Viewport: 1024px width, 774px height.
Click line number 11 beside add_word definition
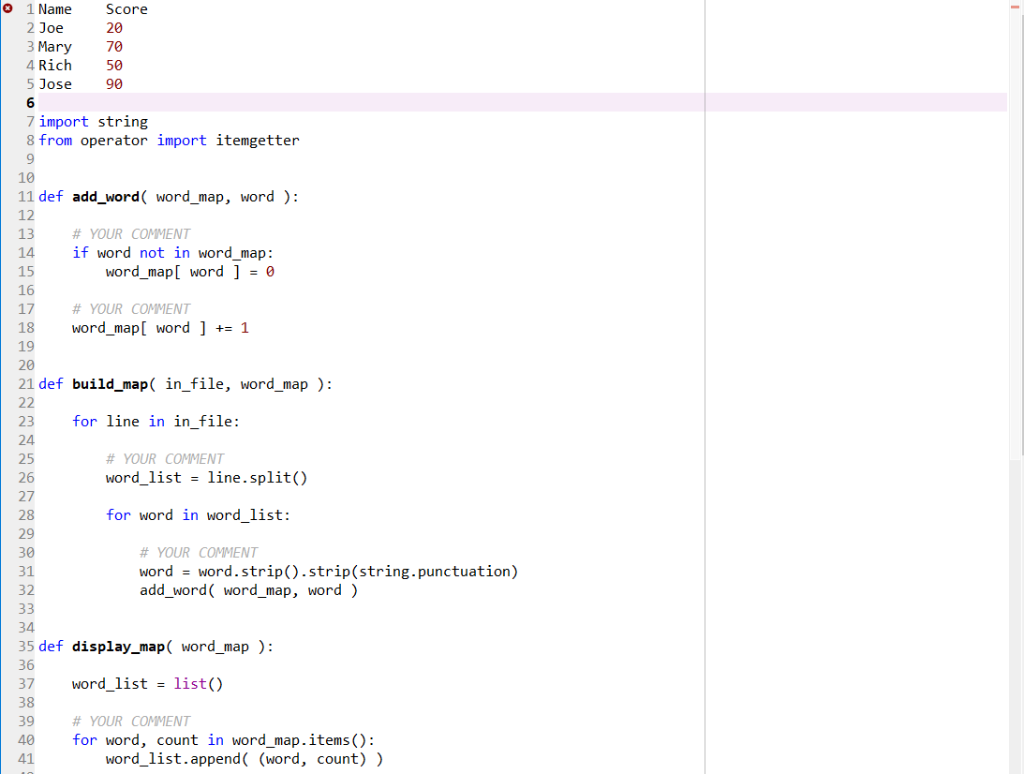tap(25, 196)
